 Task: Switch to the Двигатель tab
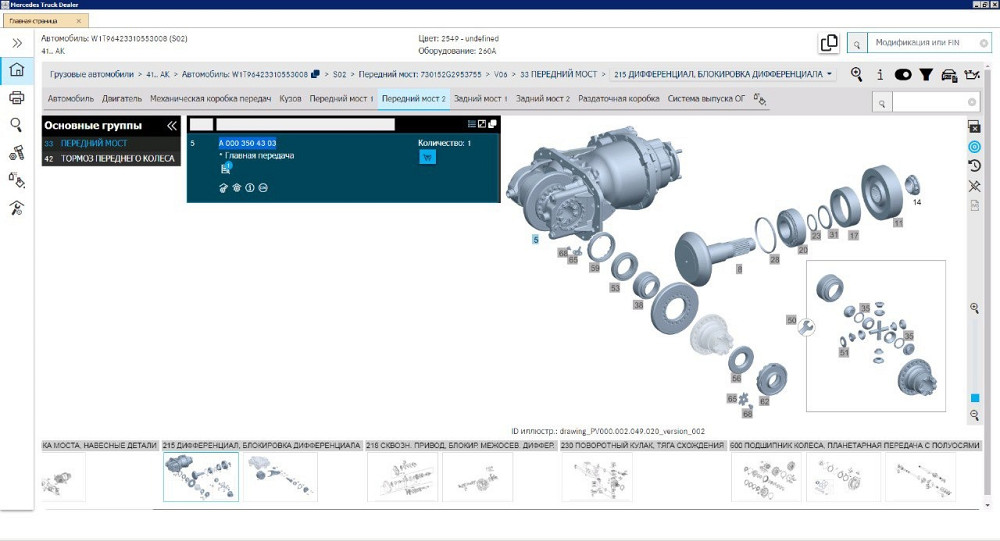coord(122,99)
